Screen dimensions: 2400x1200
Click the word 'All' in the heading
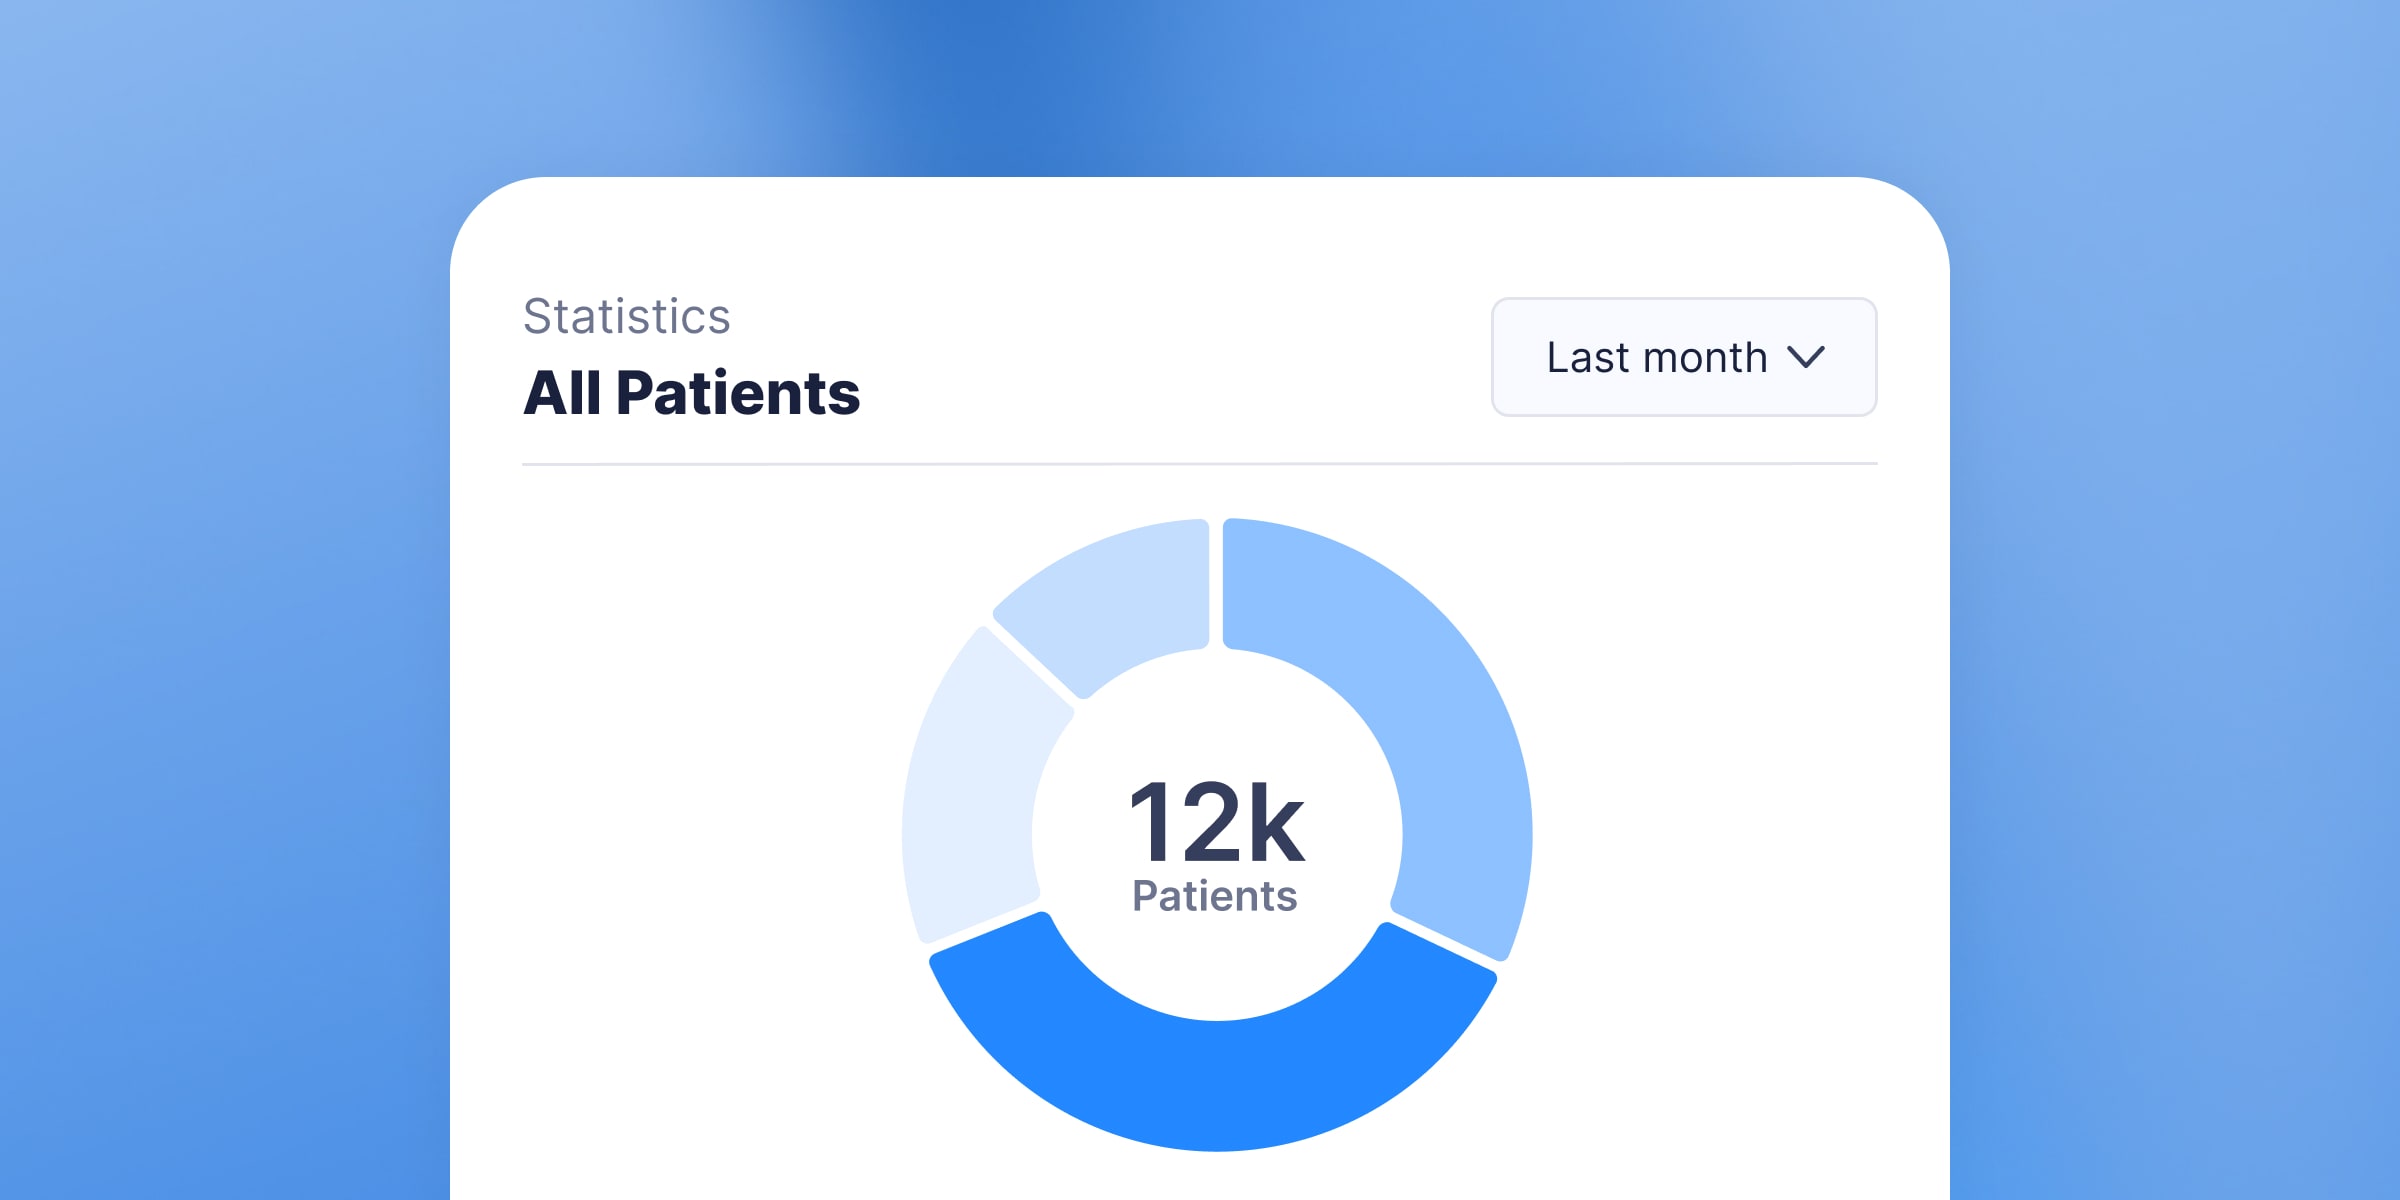coord(563,392)
